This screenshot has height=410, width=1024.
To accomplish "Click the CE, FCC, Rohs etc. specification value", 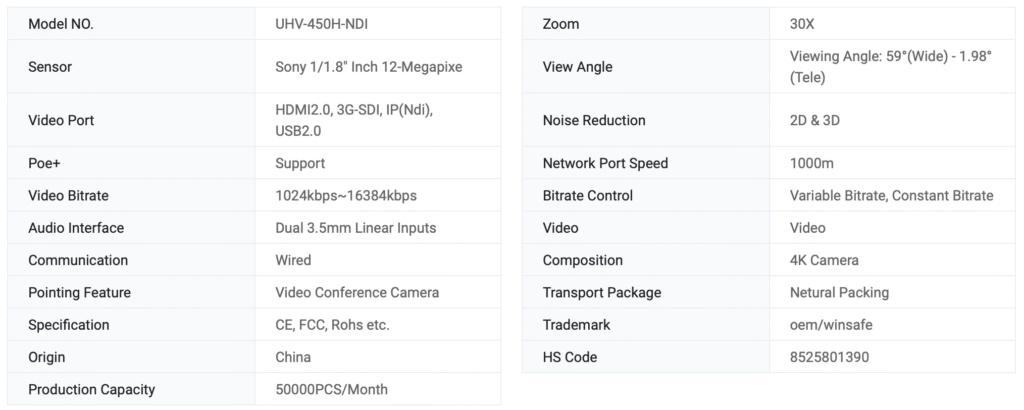I will click(332, 325).
